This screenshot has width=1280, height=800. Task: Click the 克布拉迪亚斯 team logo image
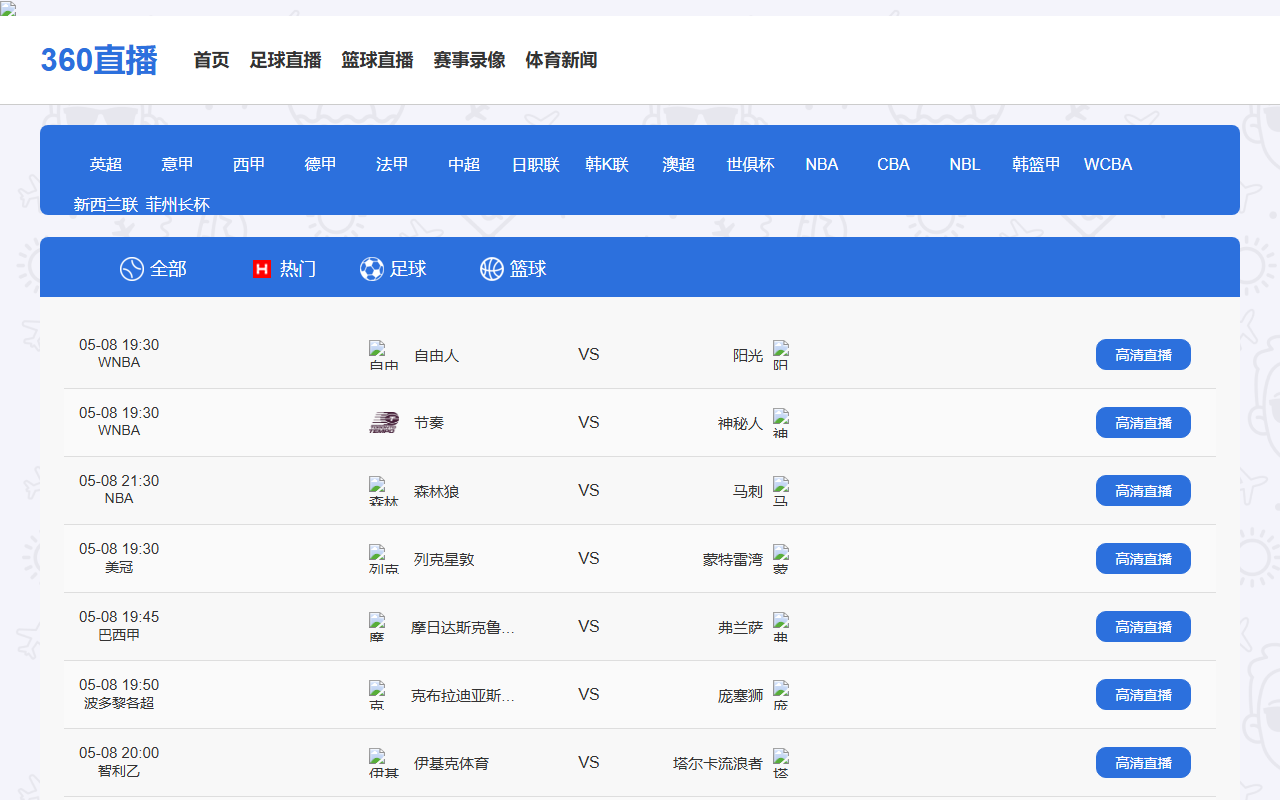coord(377,695)
